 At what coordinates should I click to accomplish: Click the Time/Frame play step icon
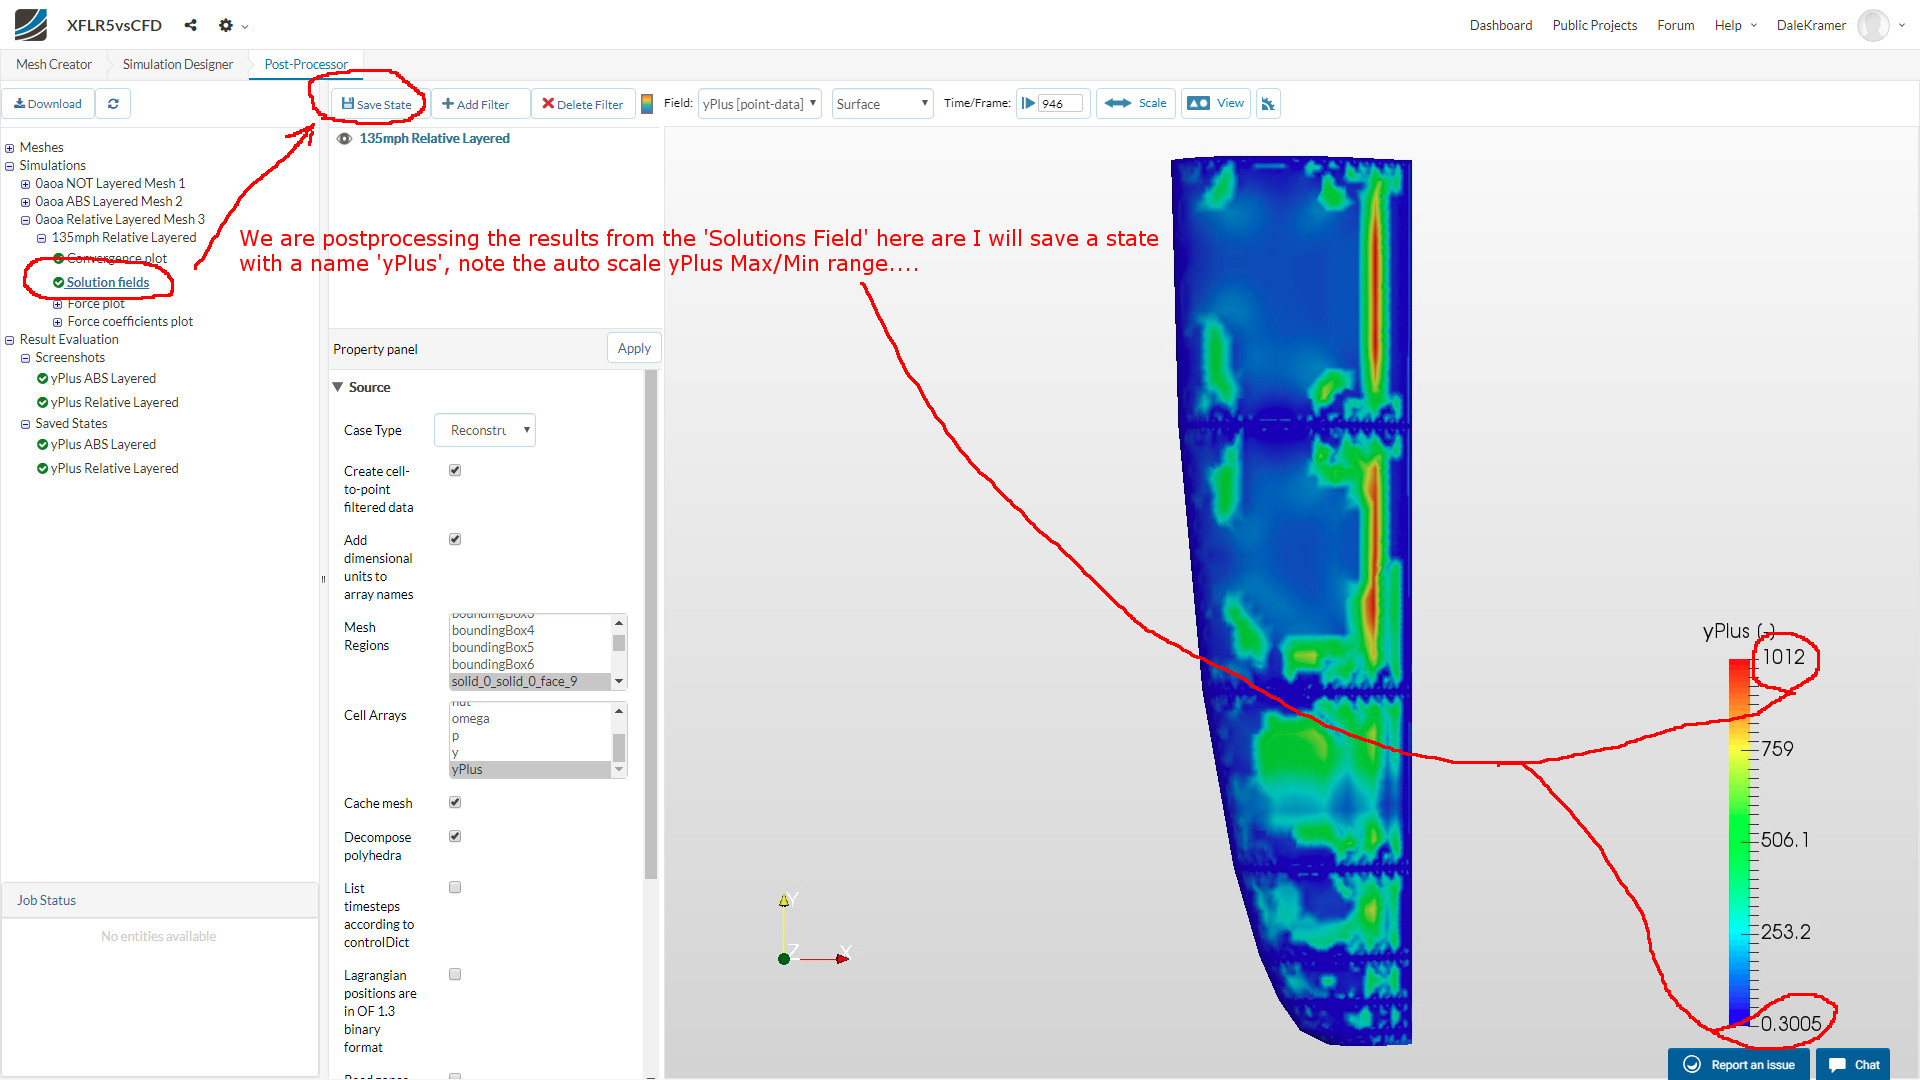1028,104
